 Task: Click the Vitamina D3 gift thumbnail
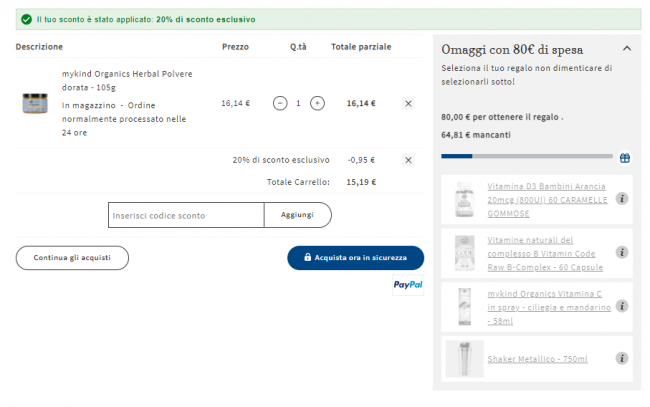tap(464, 199)
